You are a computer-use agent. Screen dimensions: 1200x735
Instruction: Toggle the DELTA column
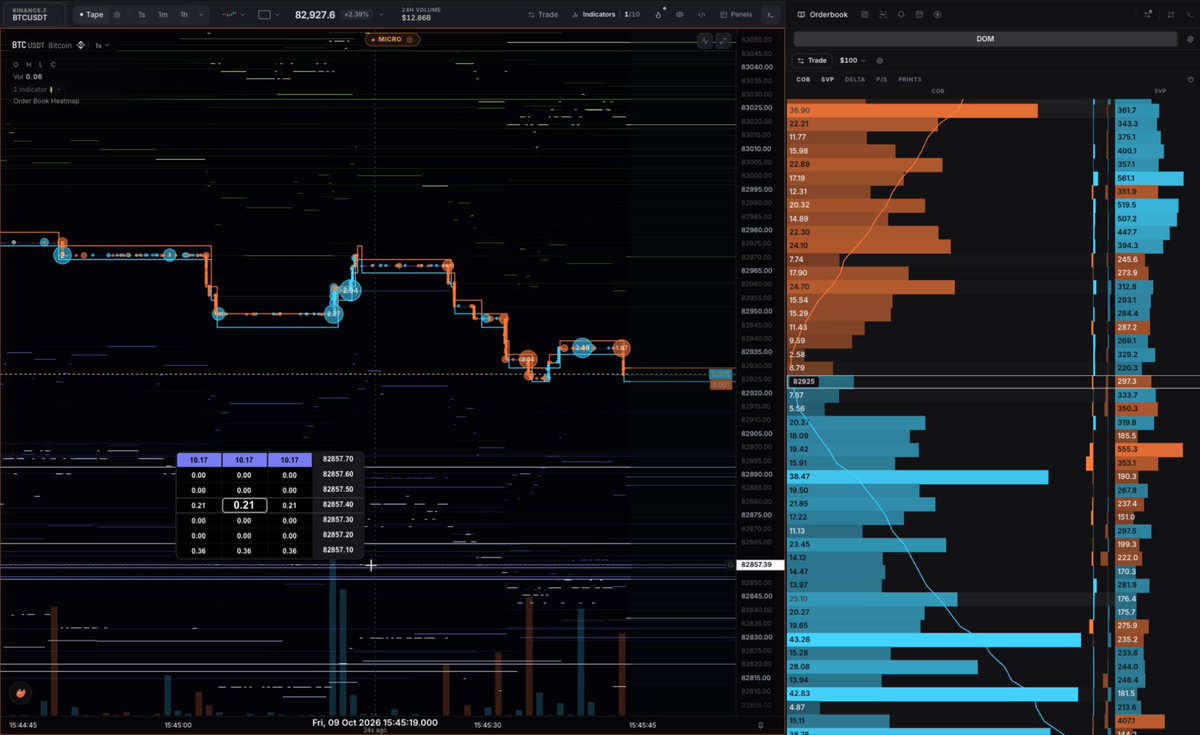click(x=855, y=79)
